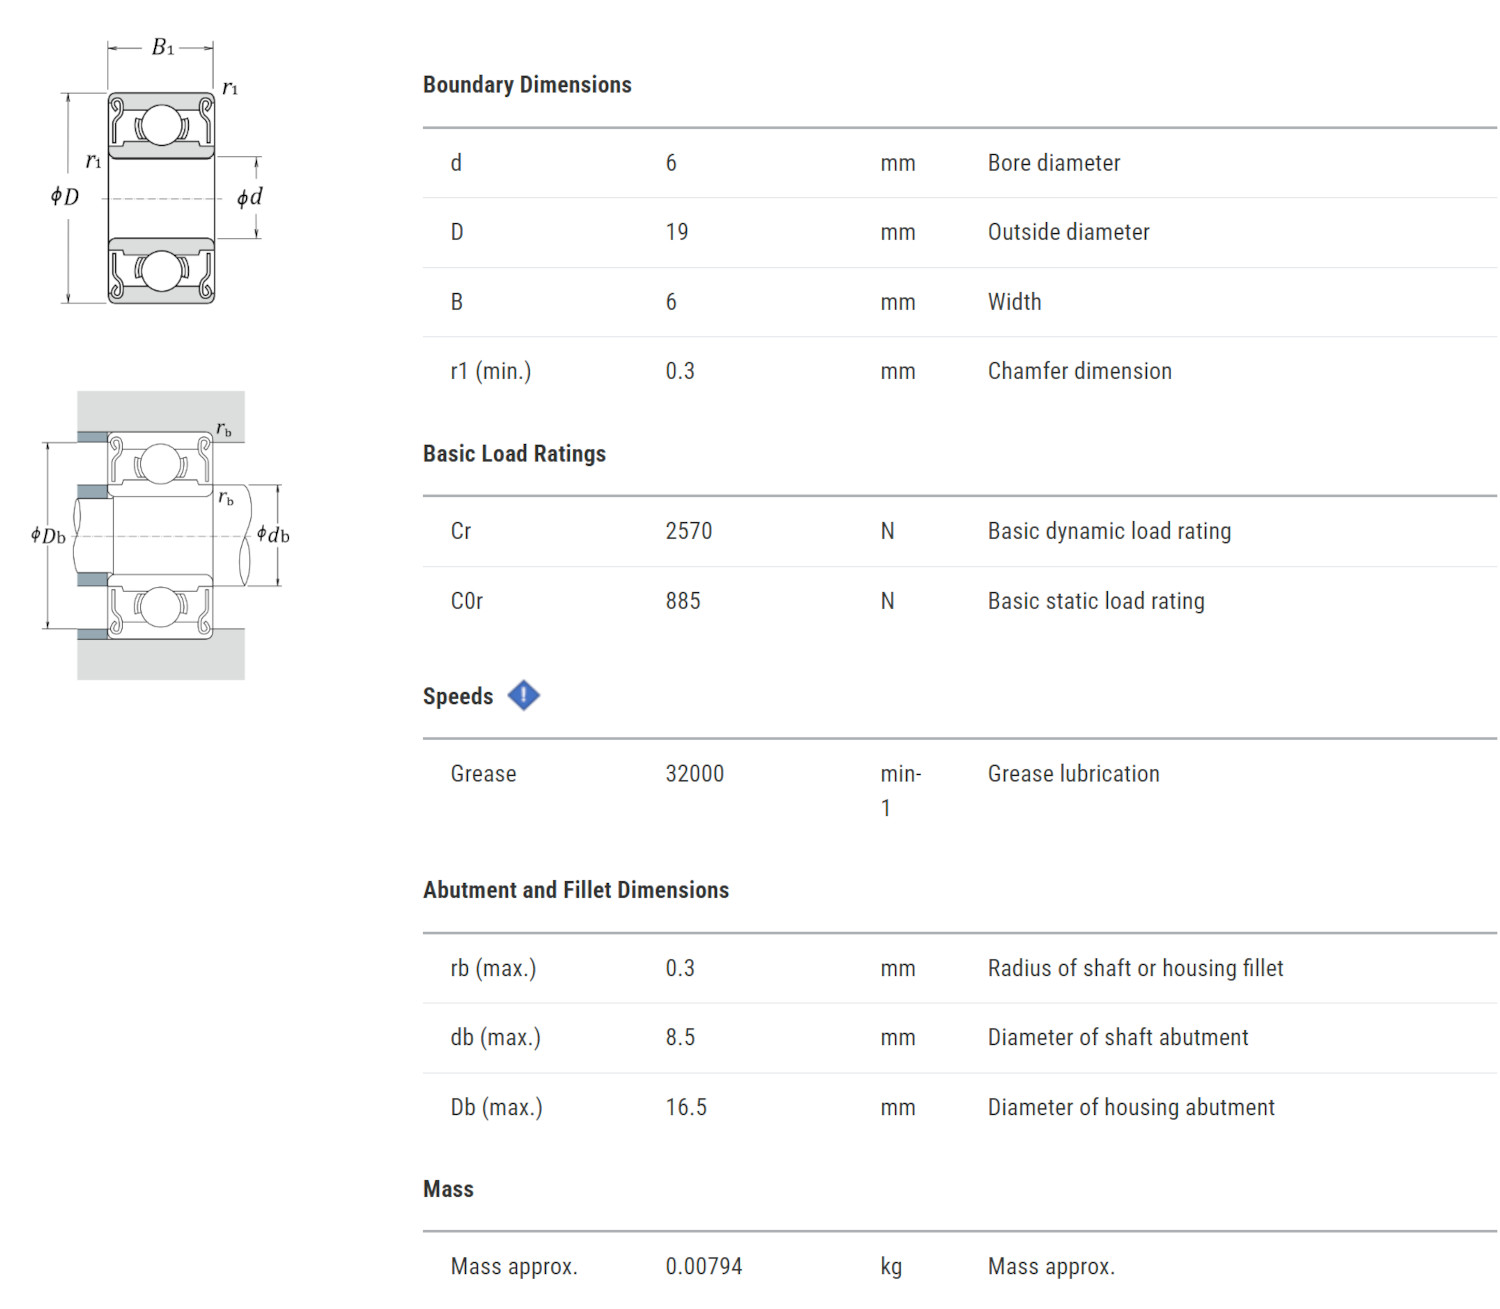Click the Abutment and Fillet Dimensions heading
Screen dimensions: 1500x1309
tap(576, 890)
